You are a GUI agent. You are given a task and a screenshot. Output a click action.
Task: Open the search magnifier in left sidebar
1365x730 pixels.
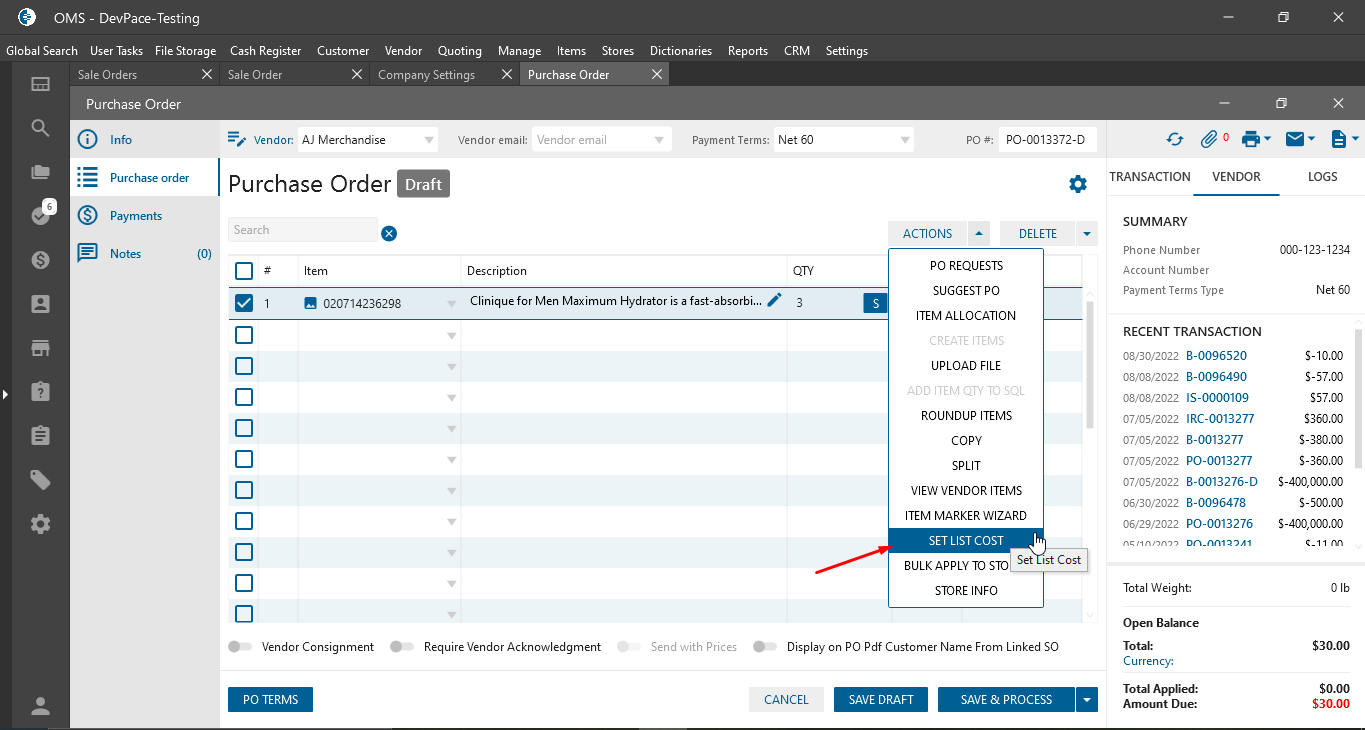pyautogui.click(x=40, y=128)
